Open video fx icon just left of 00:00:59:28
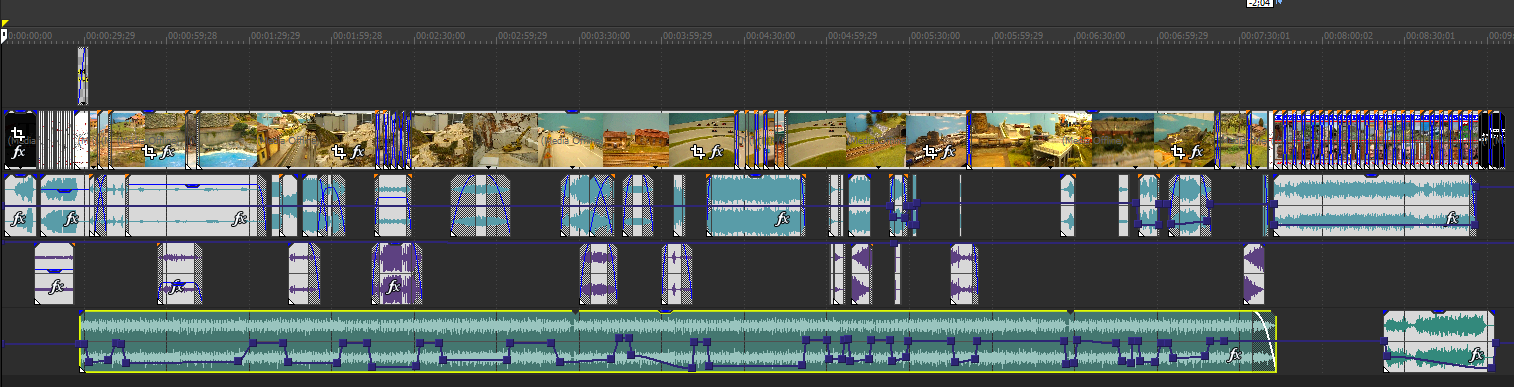 pos(168,153)
